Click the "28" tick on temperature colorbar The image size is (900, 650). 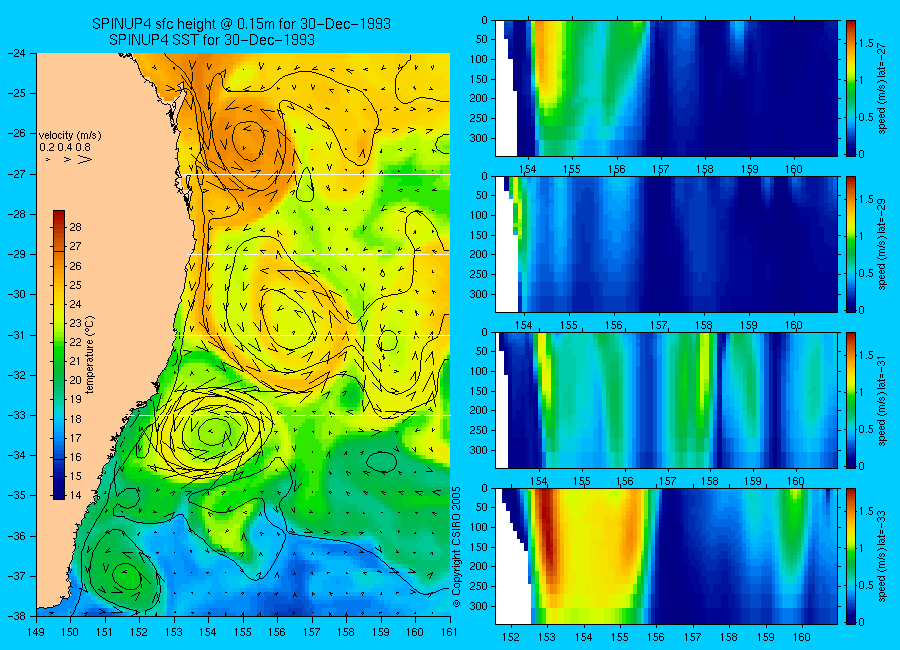coord(75,227)
